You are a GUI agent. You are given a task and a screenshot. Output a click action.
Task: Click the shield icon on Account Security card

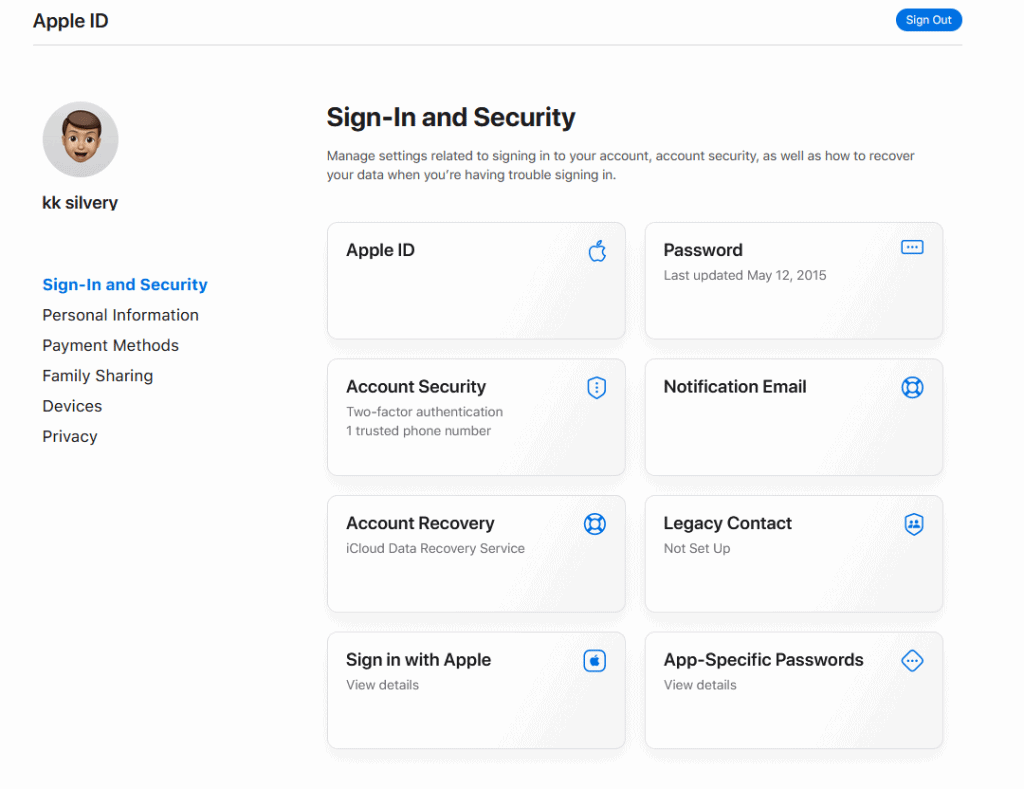[596, 387]
